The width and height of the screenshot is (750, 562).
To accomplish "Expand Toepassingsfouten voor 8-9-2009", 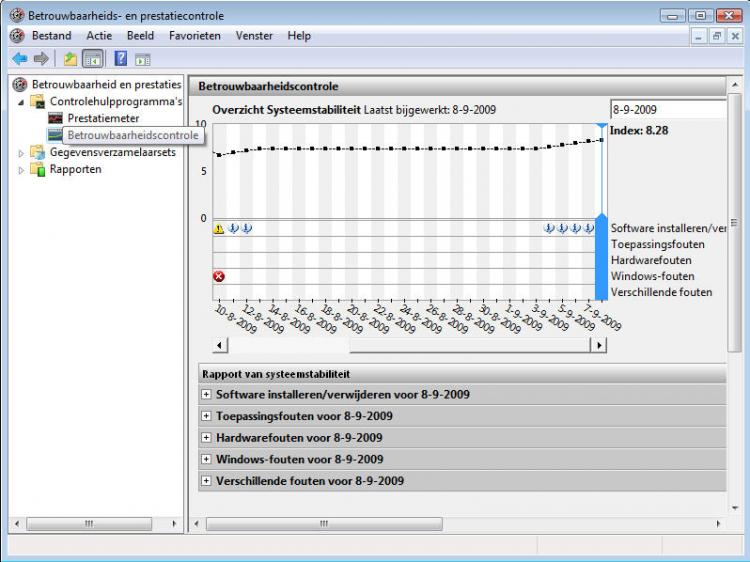I will (x=206, y=416).
